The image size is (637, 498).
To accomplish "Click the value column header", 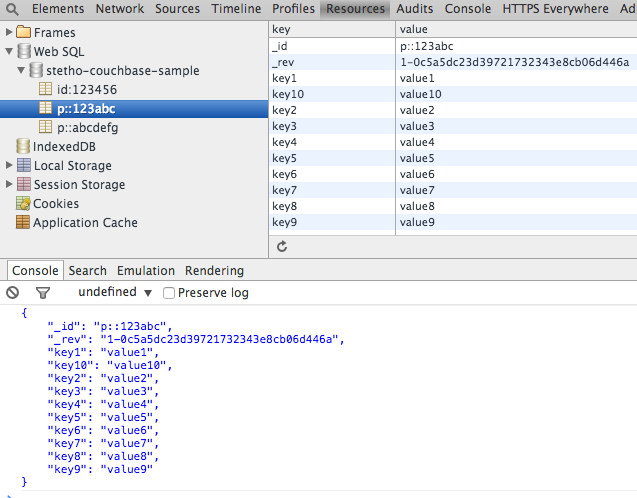I will (x=516, y=29).
